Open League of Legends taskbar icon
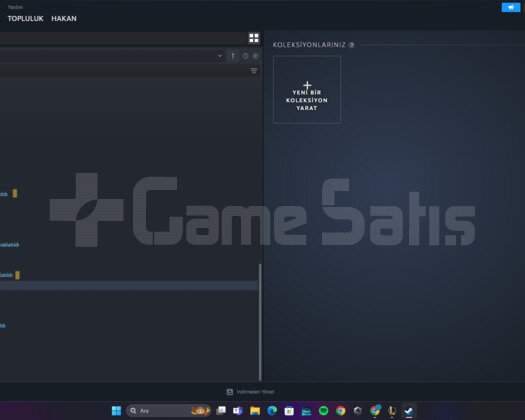The width and height of the screenshot is (525, 420). tap(392, 411)
